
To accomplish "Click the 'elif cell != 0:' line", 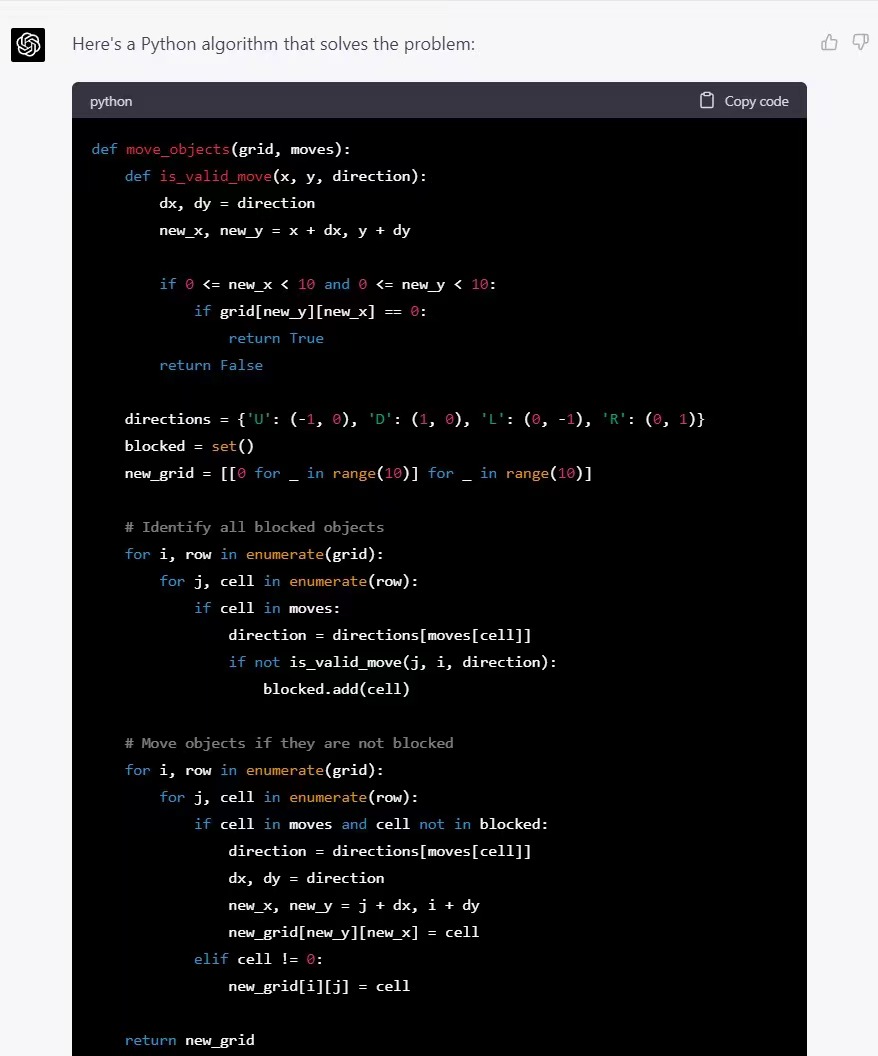I will tap(258, 959).
